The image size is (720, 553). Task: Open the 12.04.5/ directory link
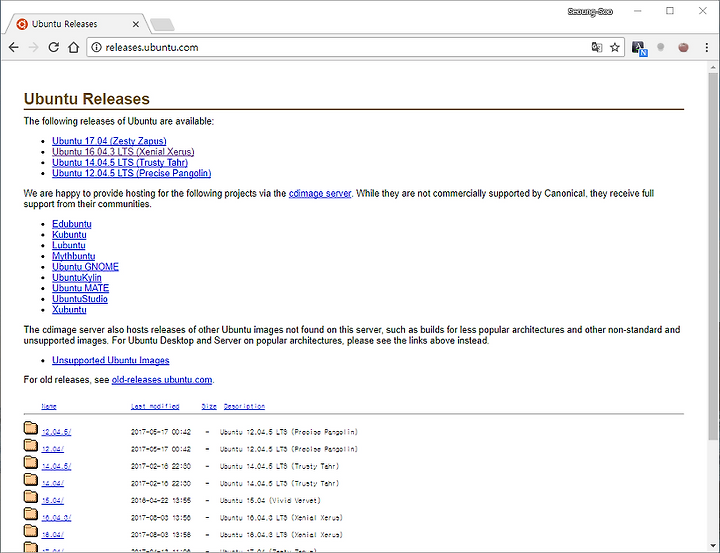(56, 432)
